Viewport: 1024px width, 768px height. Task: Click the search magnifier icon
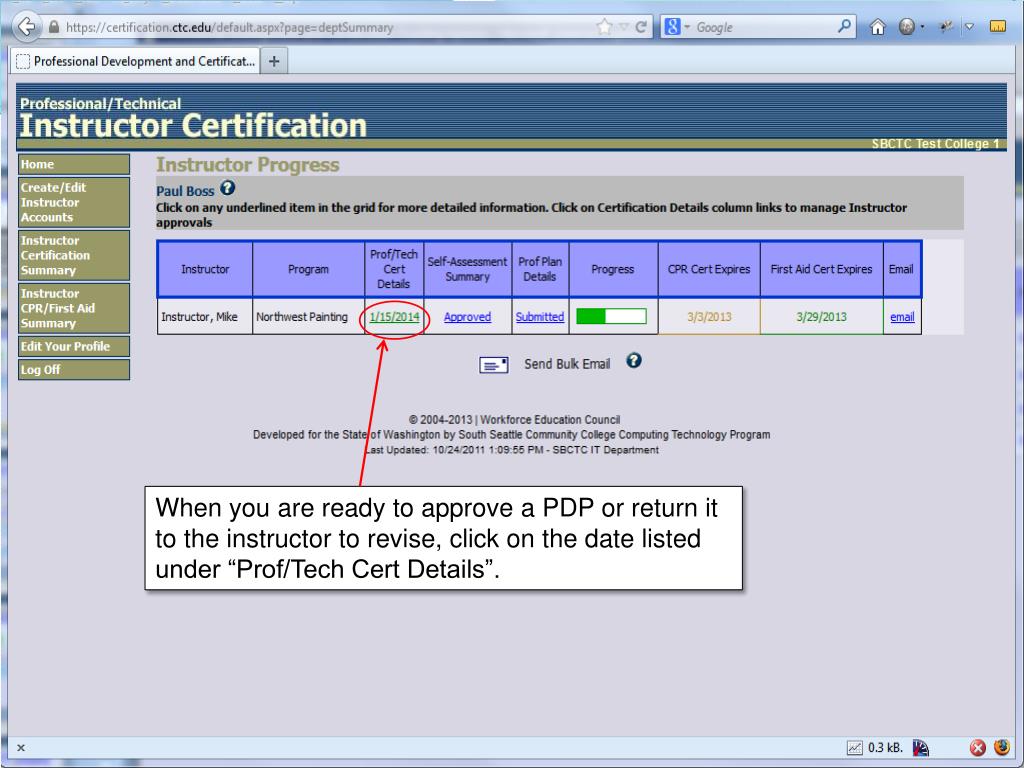click(x=844, y=27)
